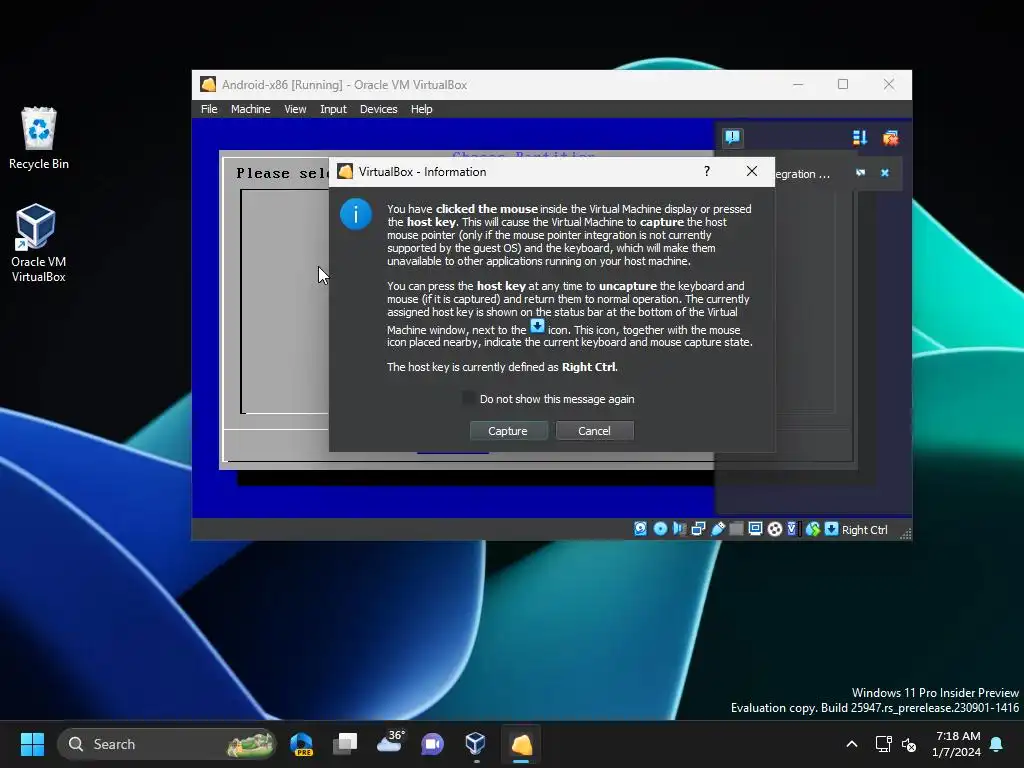Close the VirtualBox Information dialog
The image size is (1024, 768).
[752, 171]
